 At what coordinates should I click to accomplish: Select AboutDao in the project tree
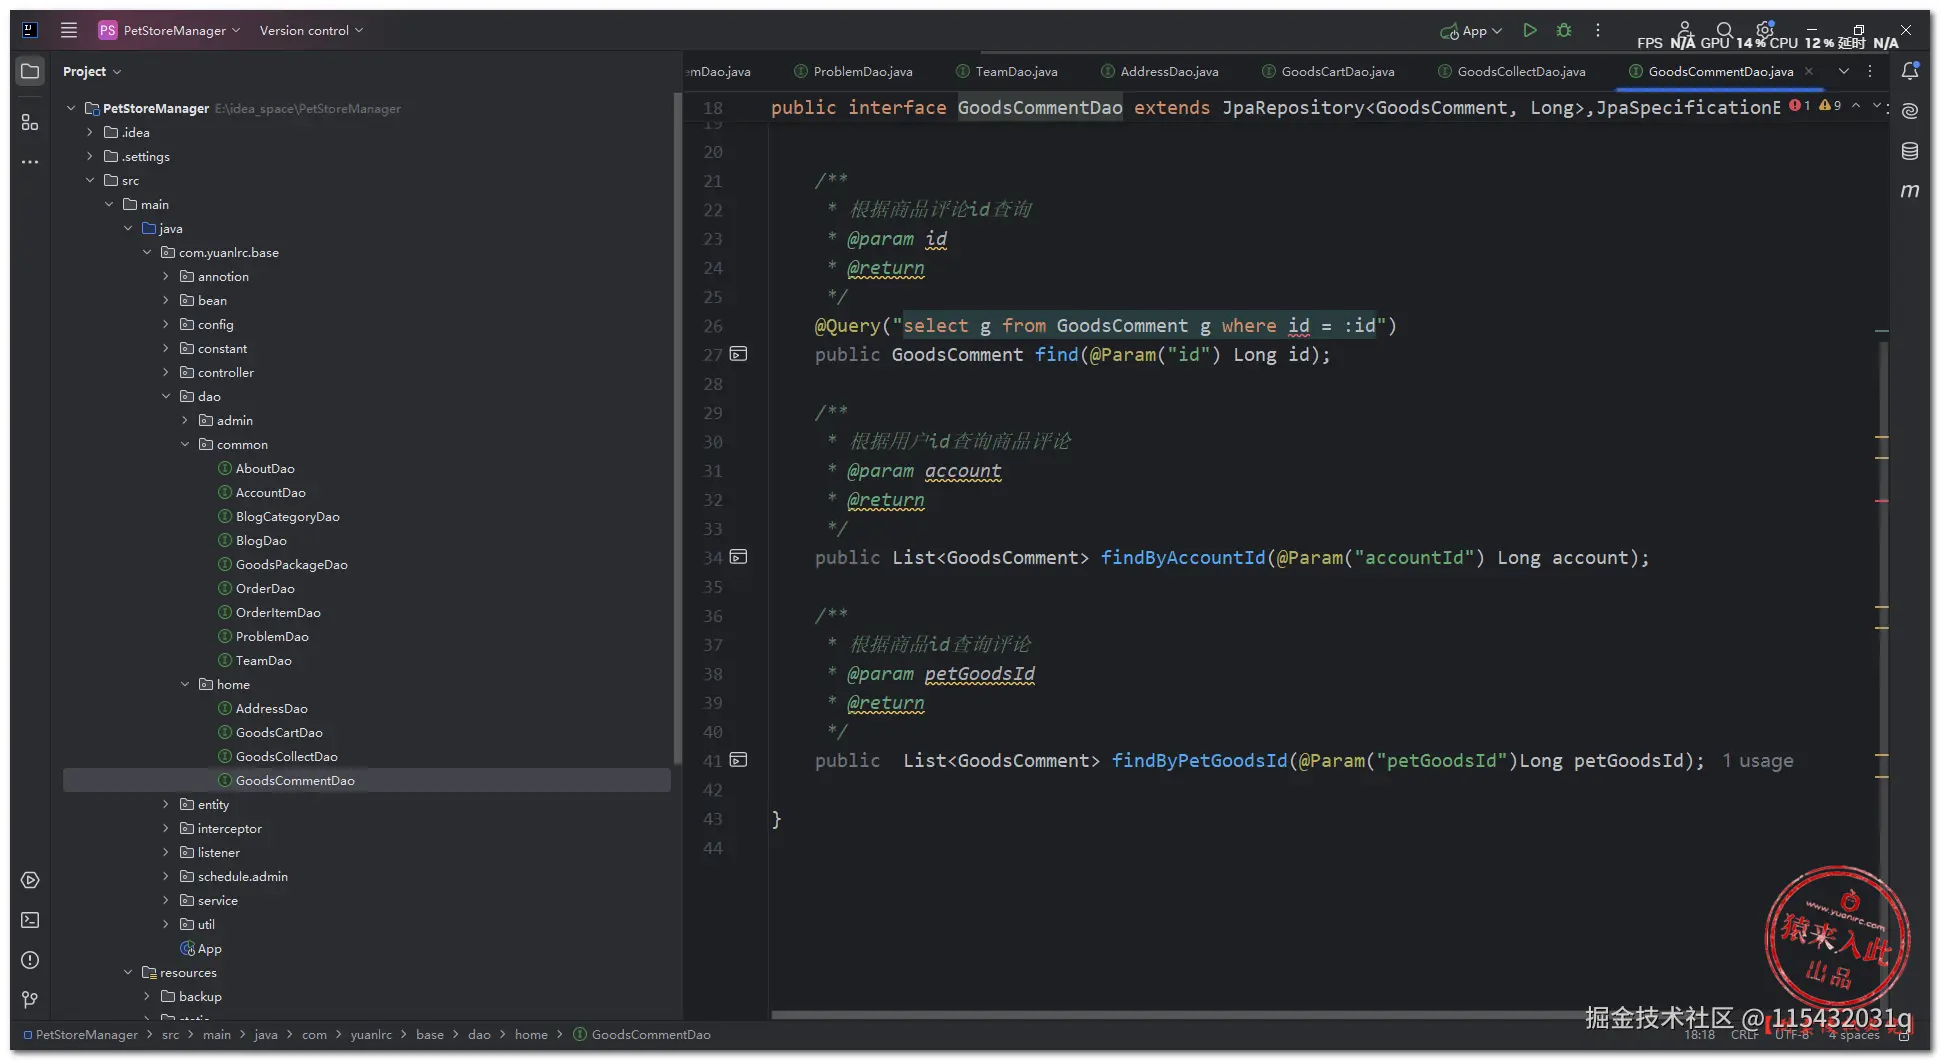click(x=265, y=468)
